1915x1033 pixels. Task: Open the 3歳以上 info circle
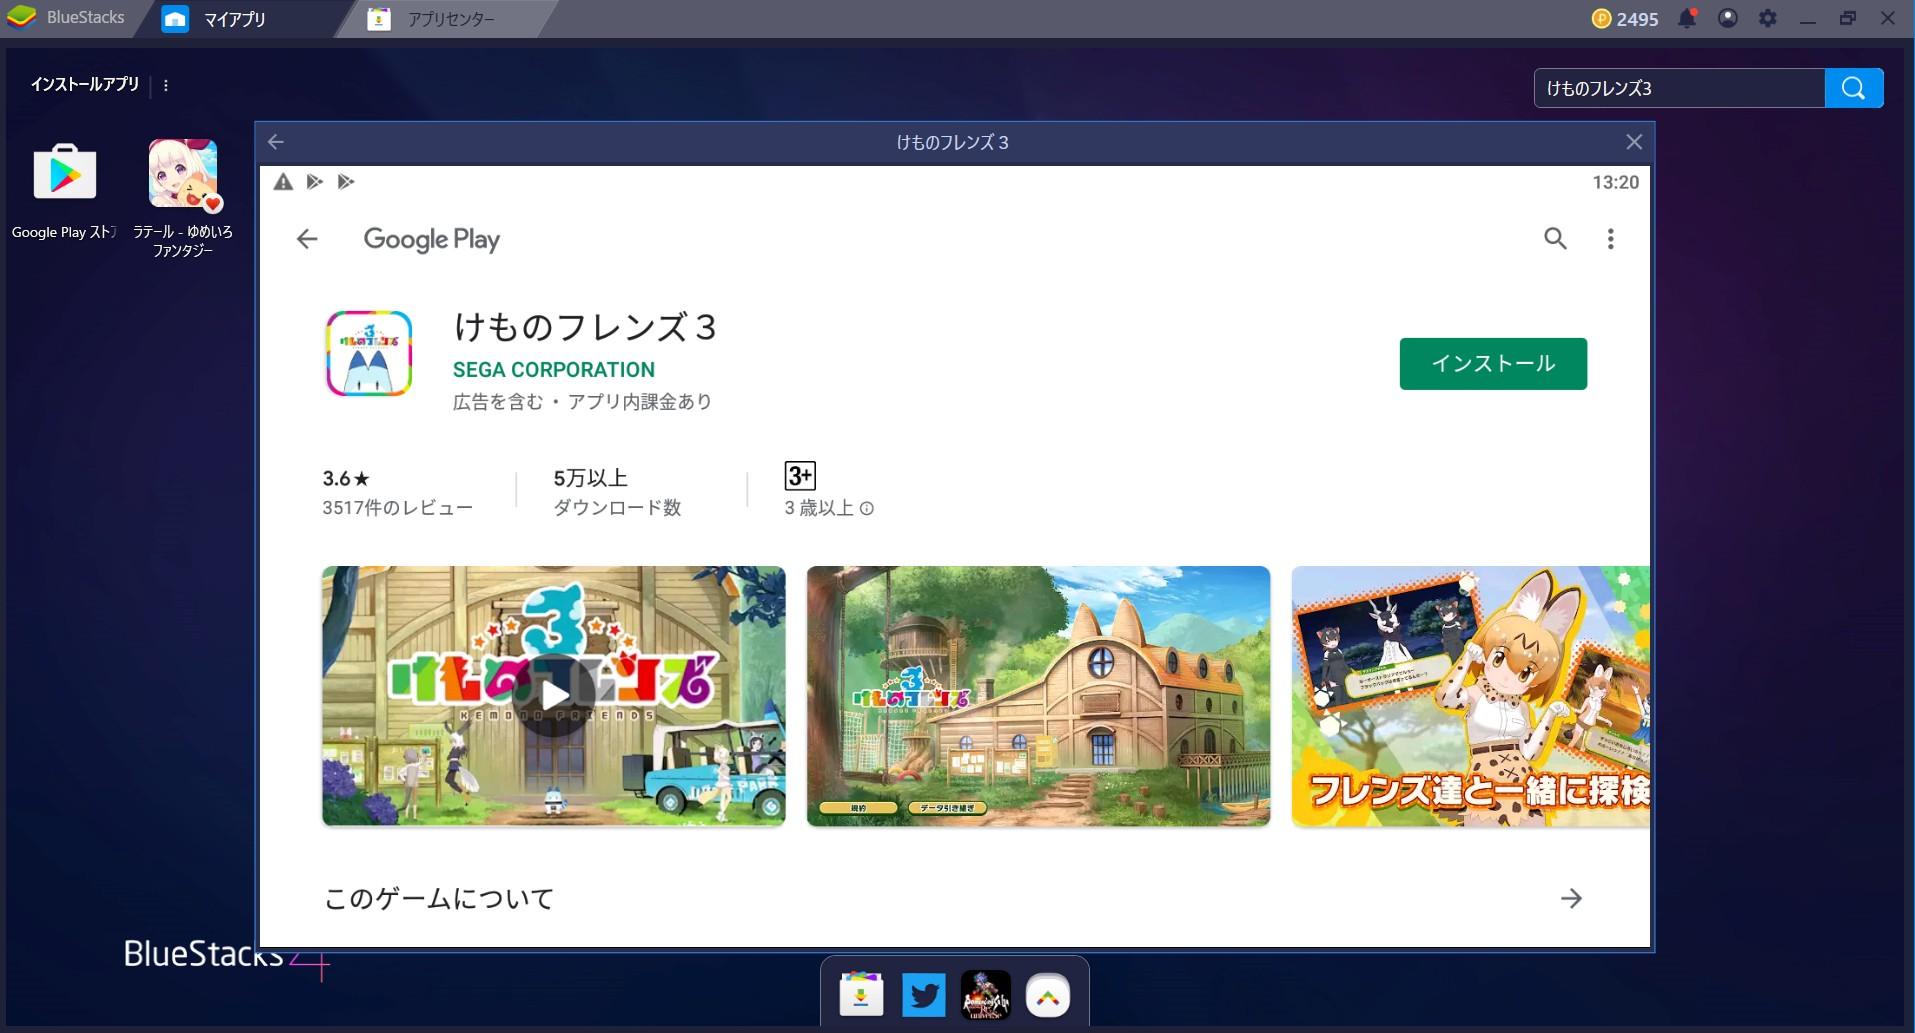(867, 509)
